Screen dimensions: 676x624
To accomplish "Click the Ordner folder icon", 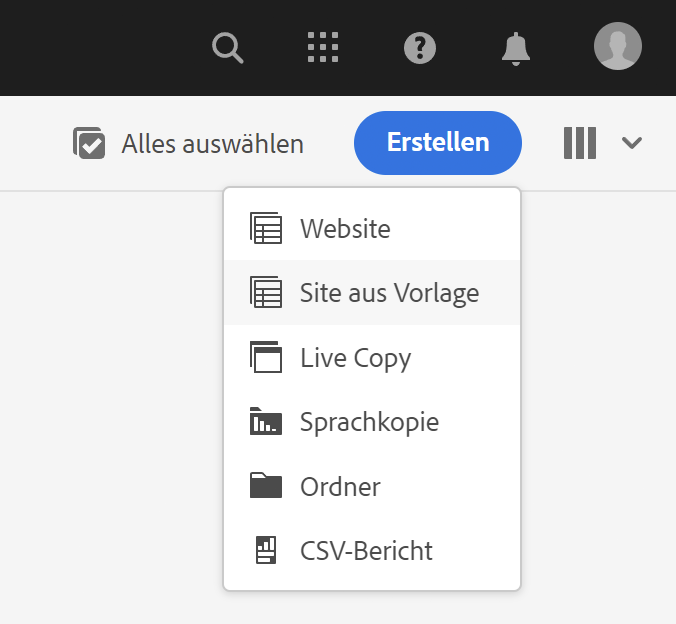I will point(266,486).
